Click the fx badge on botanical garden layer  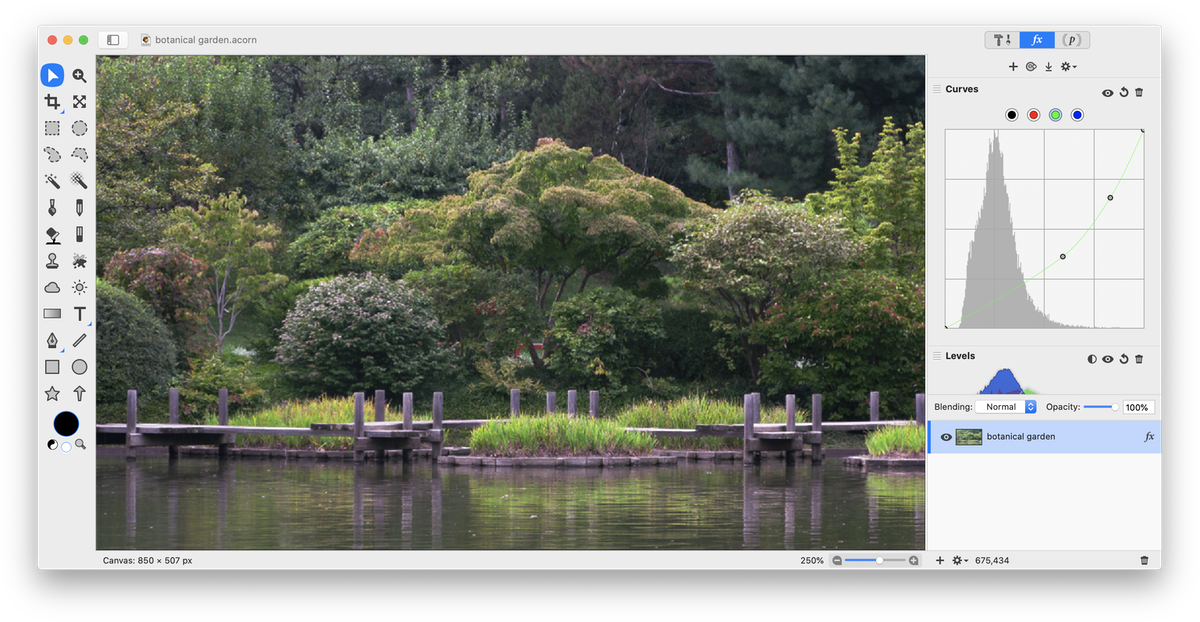point(1149,437)
